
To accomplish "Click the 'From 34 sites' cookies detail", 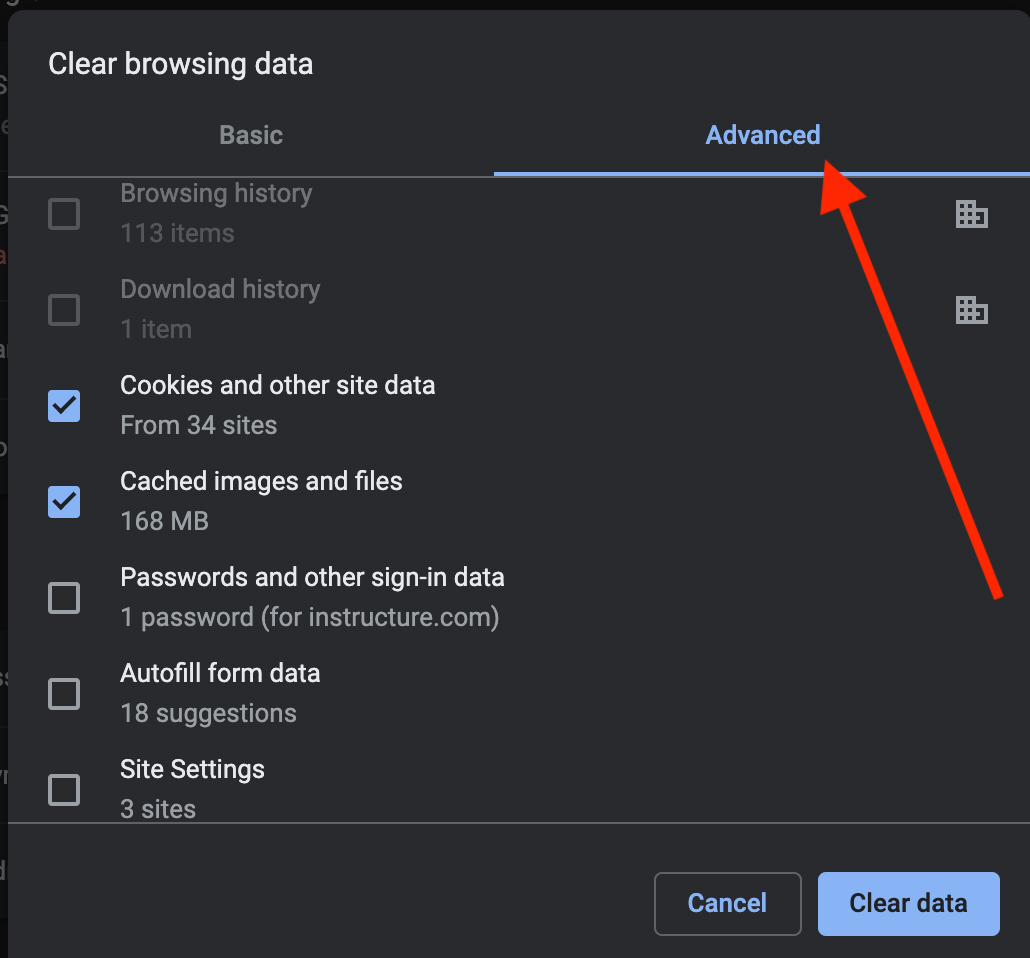I will coord(198,426).
